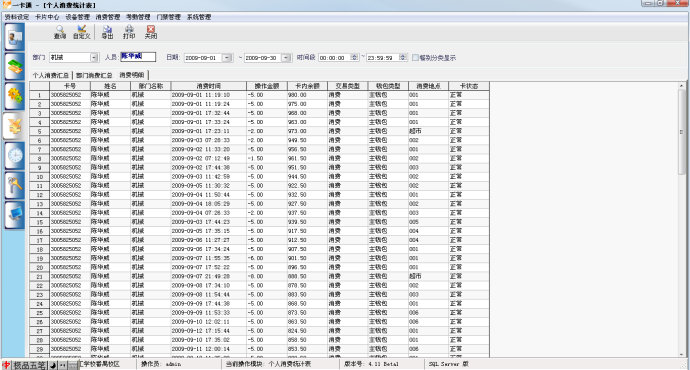Viewport: 690px width, 370px height.
Task: Open the green card stack sidebar icon
Action: pyautogui.click(x=15, y=67)
